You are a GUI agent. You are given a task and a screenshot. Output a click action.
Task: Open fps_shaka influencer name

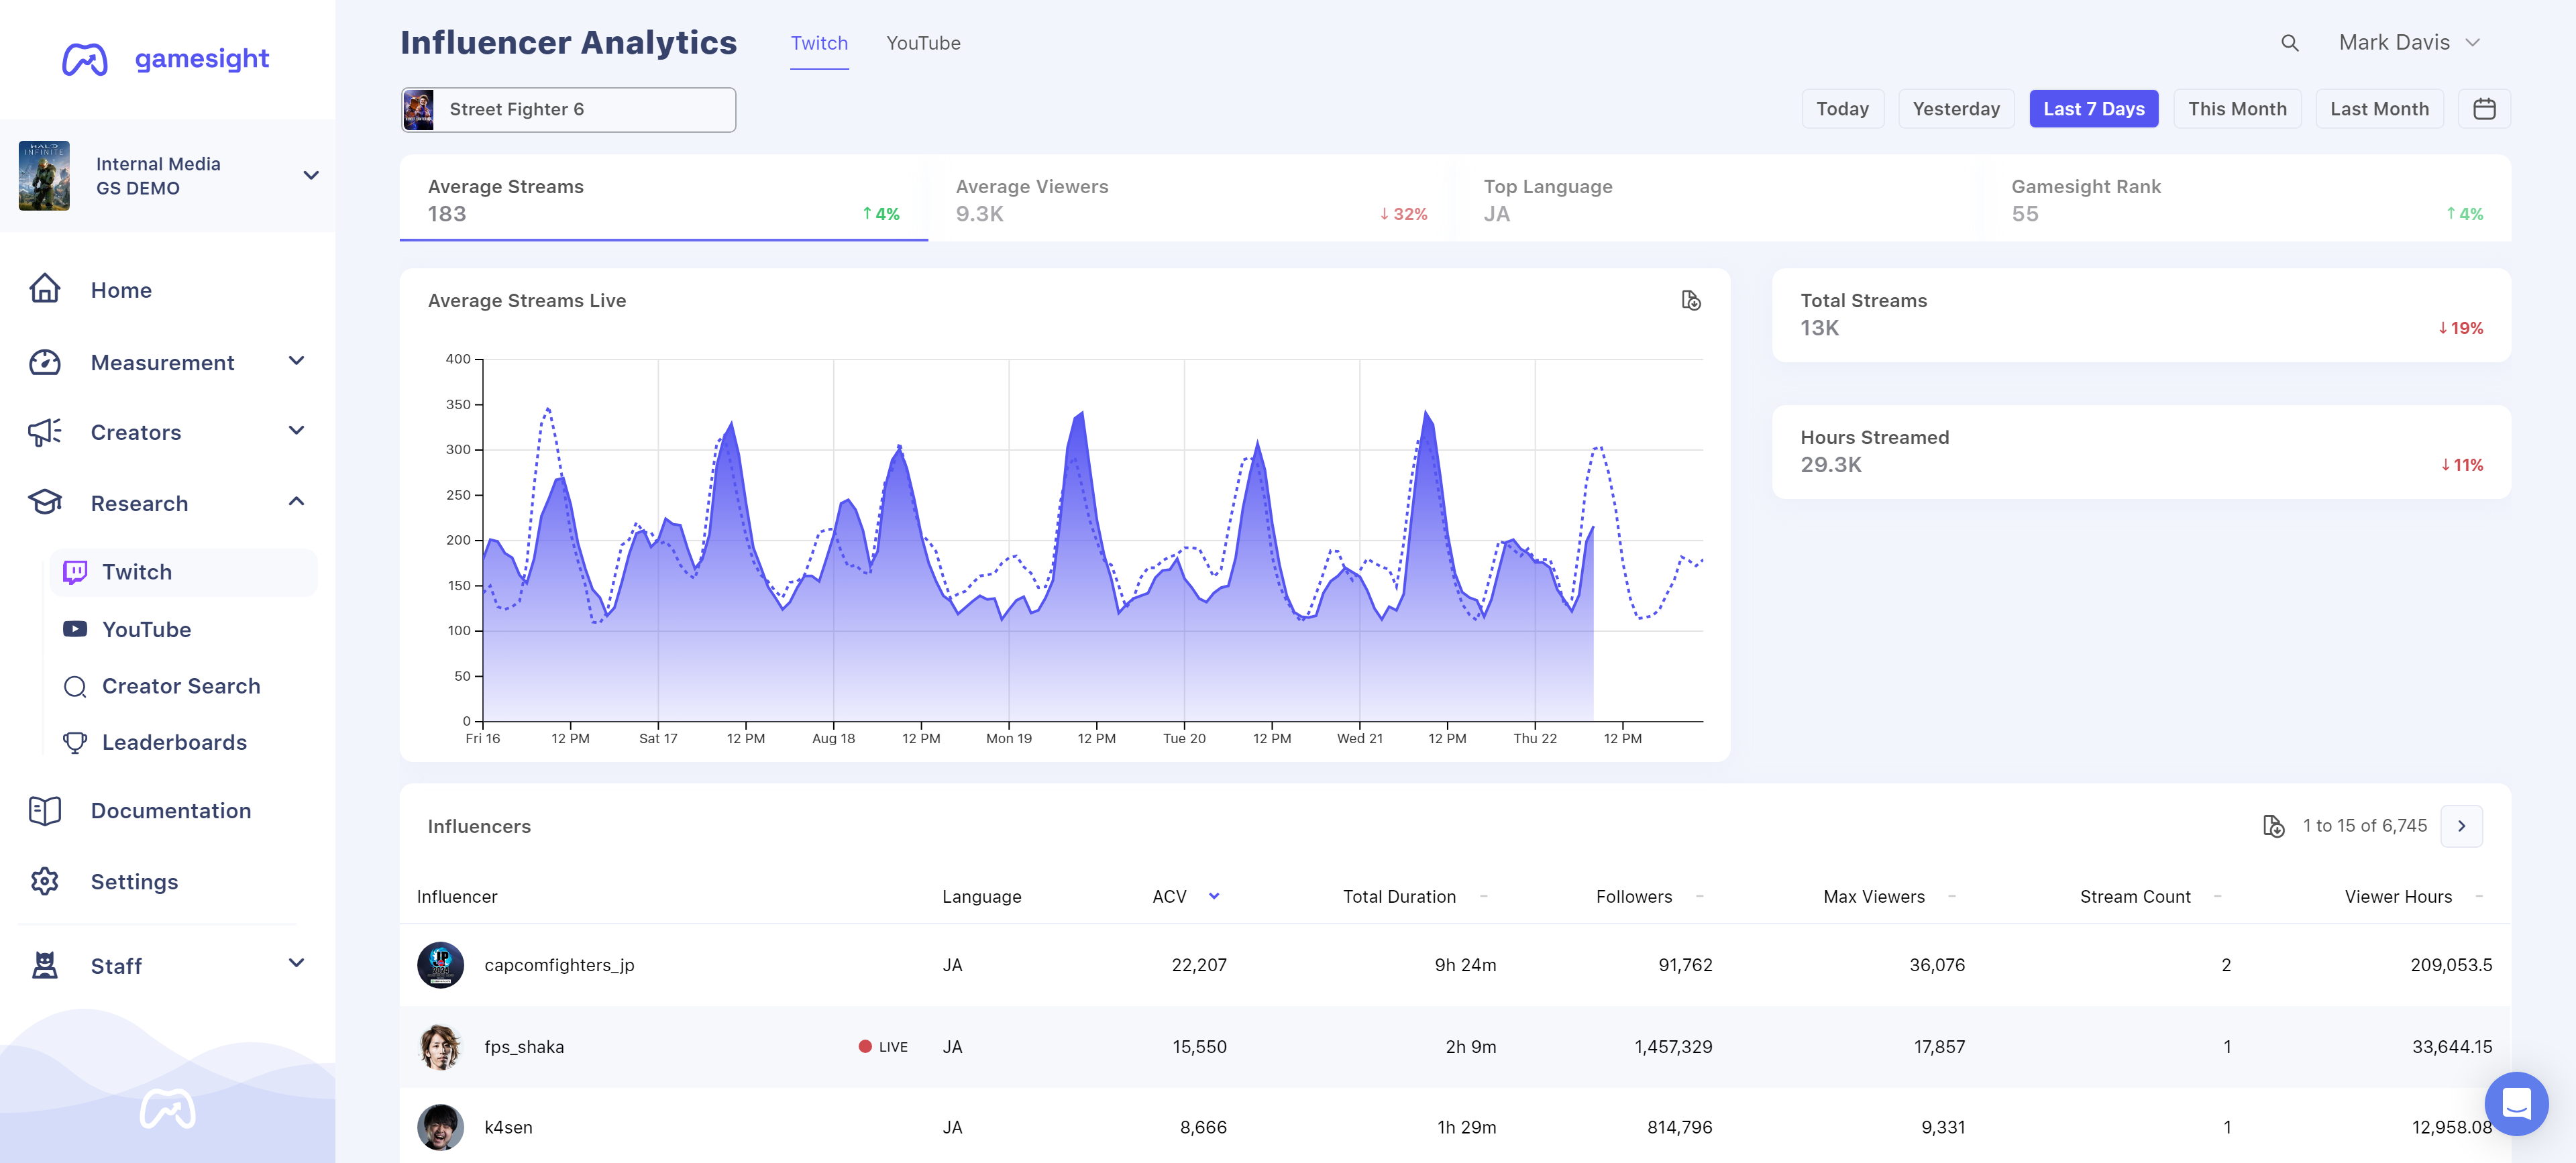click(524, 1047)
